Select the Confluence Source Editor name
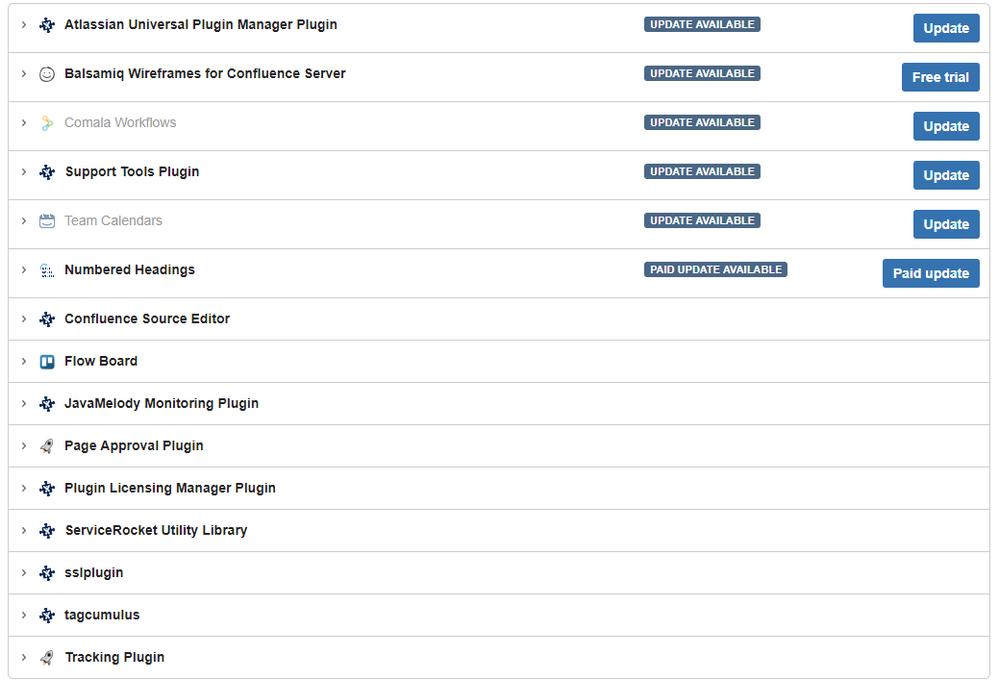Image resolution: width=999 pixels, height=686 pixels. tap(147, 319)
